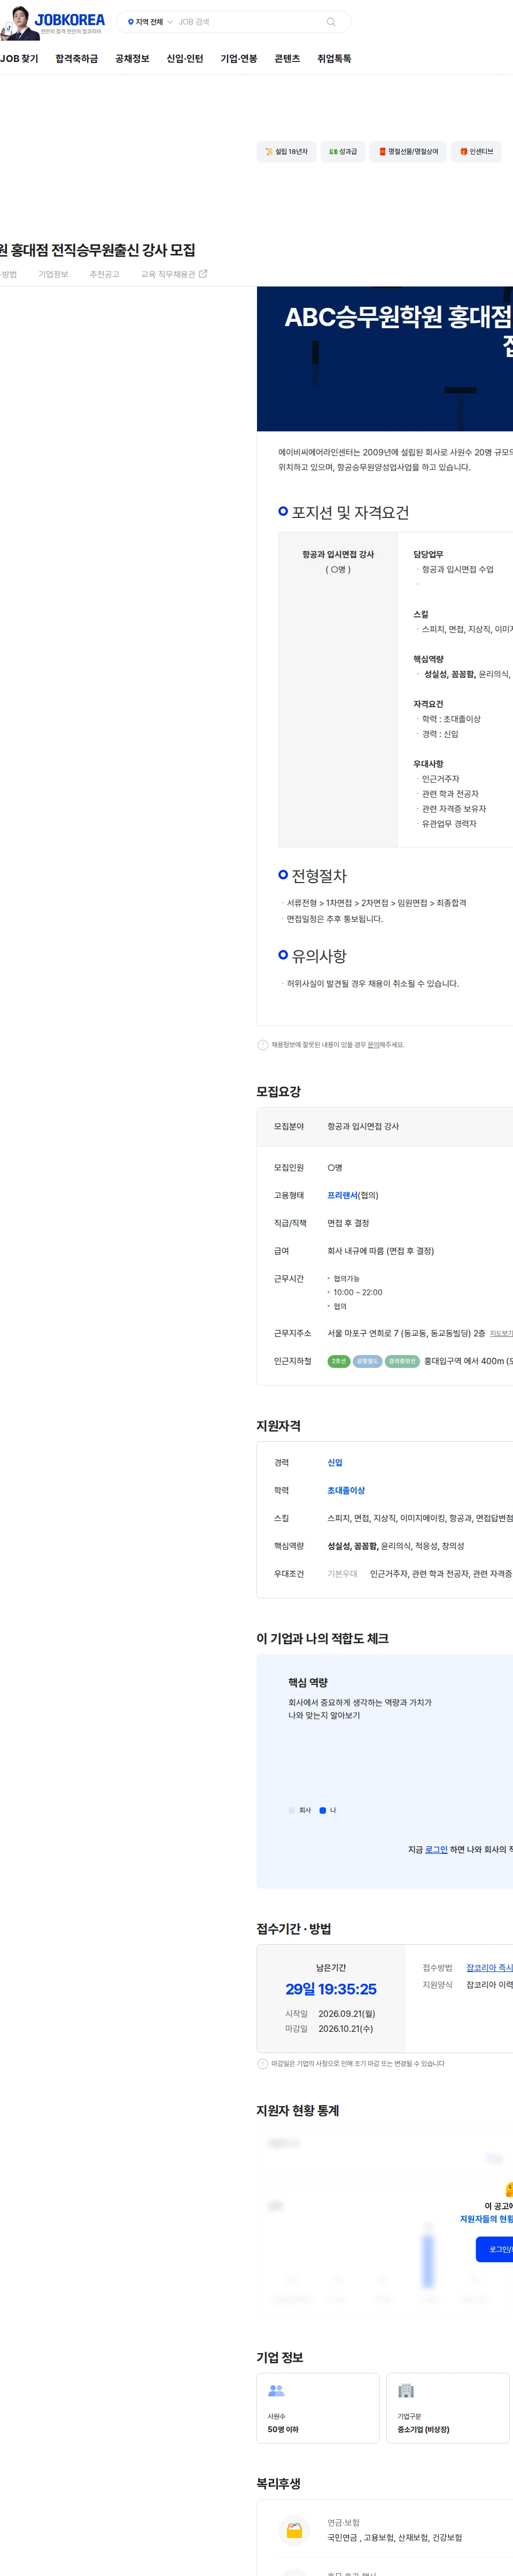Open the 콘텐츠 menu
This screenshot has height=2576, width=513.
pyautogui.click(x=287, y=59)
